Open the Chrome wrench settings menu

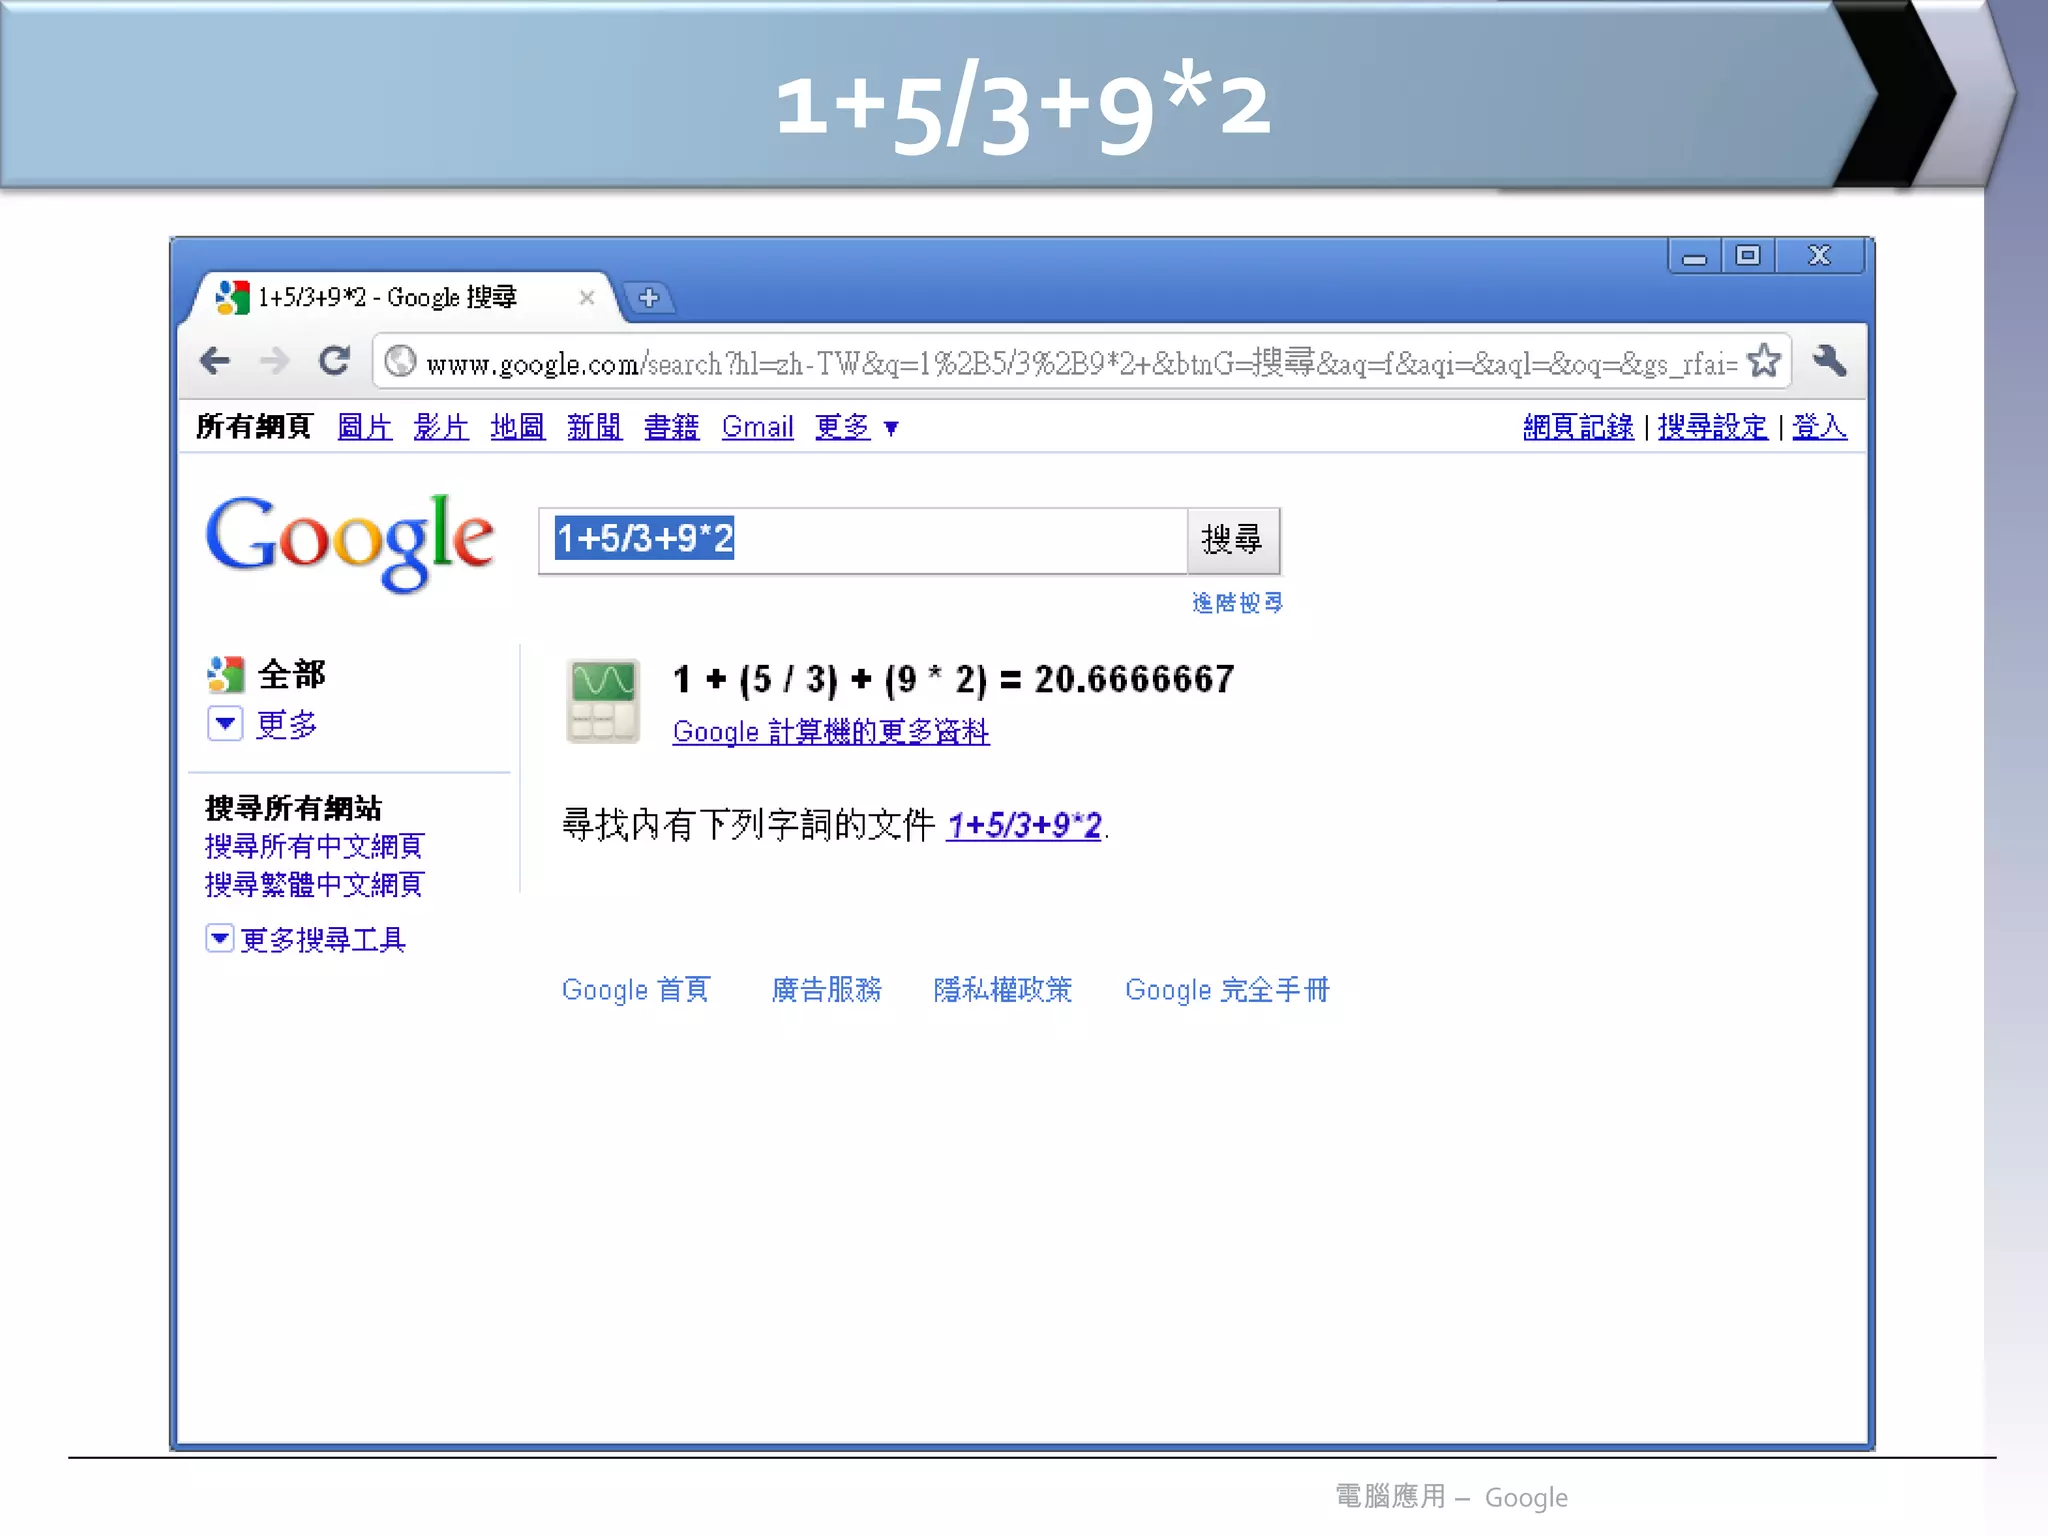1829,360
